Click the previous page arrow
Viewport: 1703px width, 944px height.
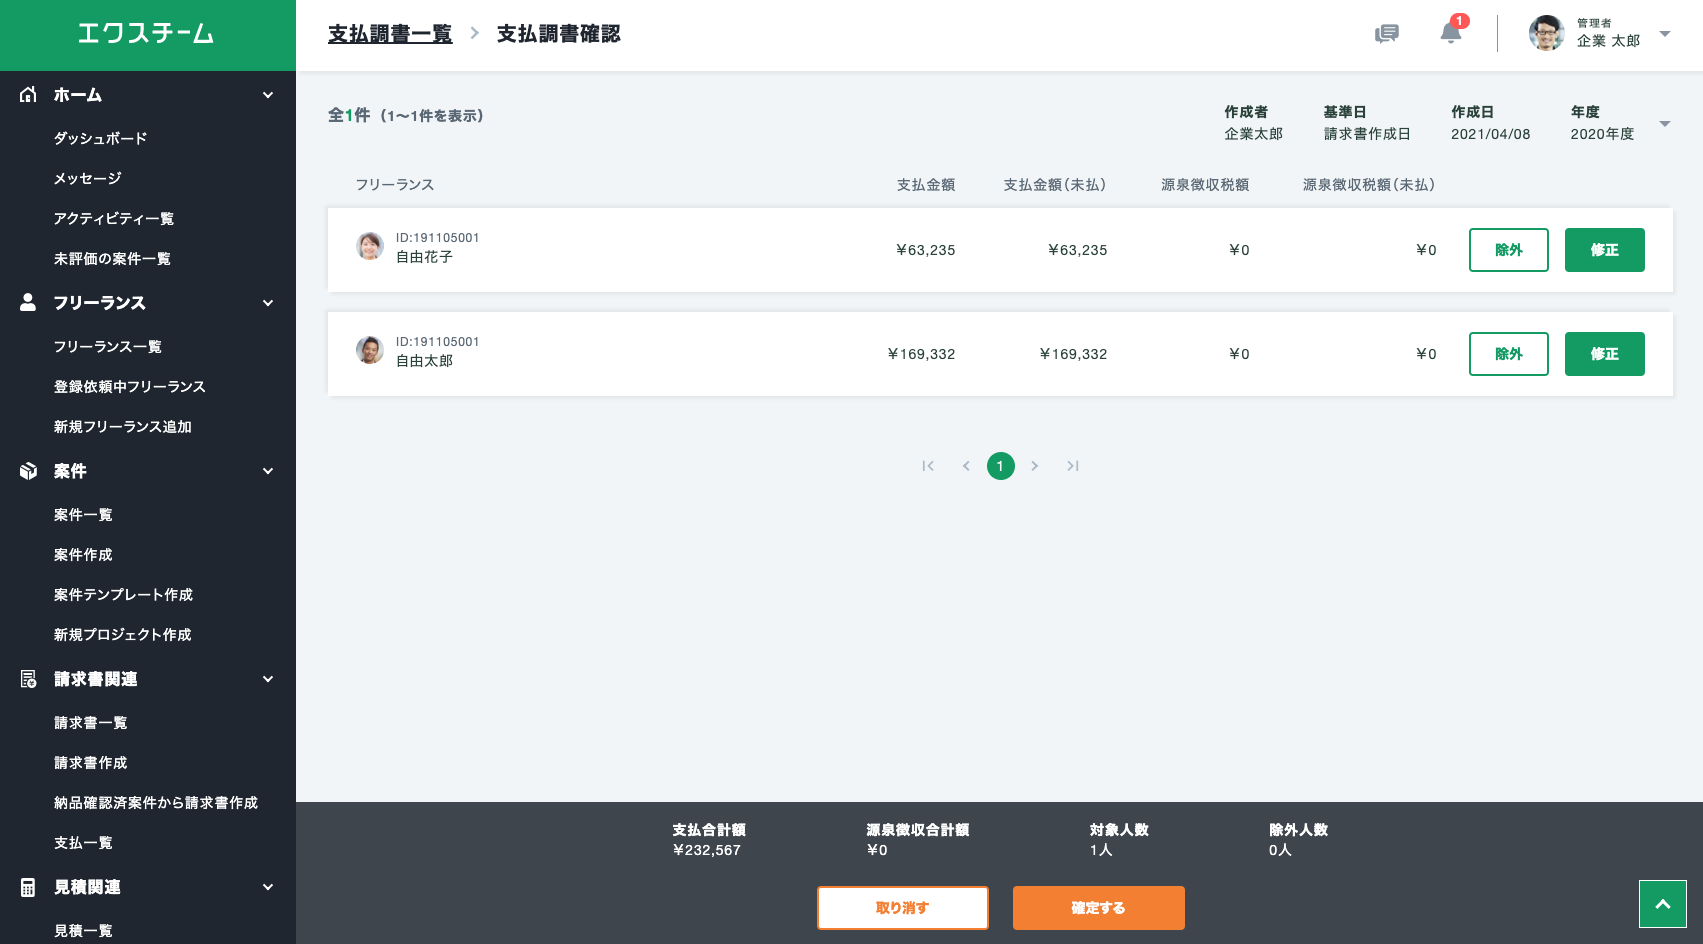coord(966,466)
